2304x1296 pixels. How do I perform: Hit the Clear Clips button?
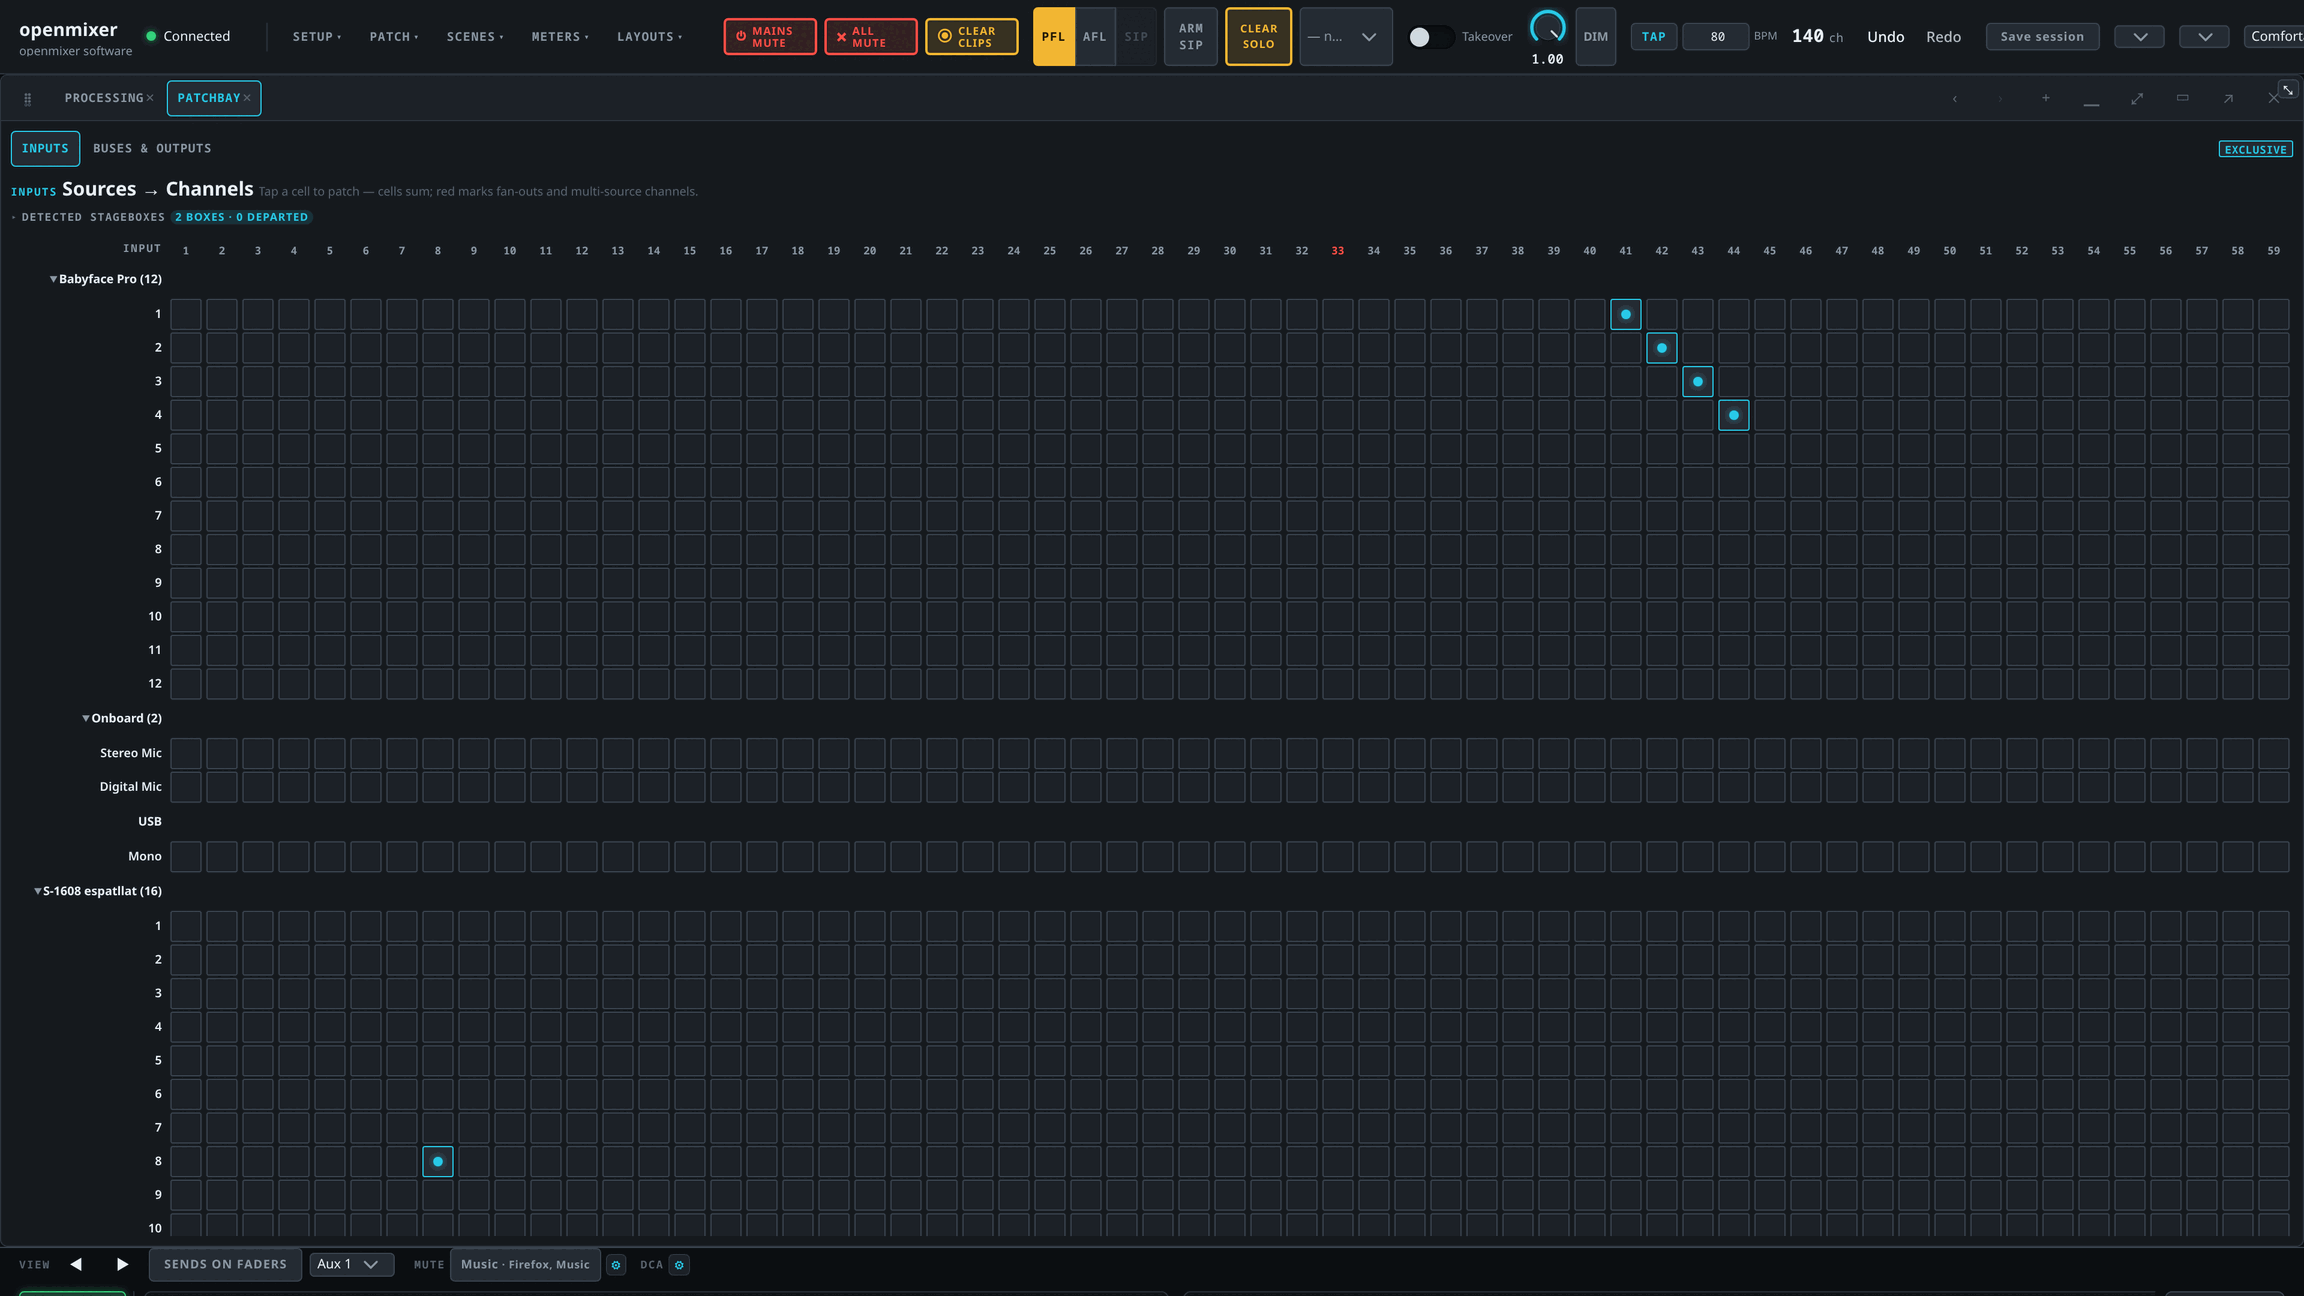[x=971, y=37]
